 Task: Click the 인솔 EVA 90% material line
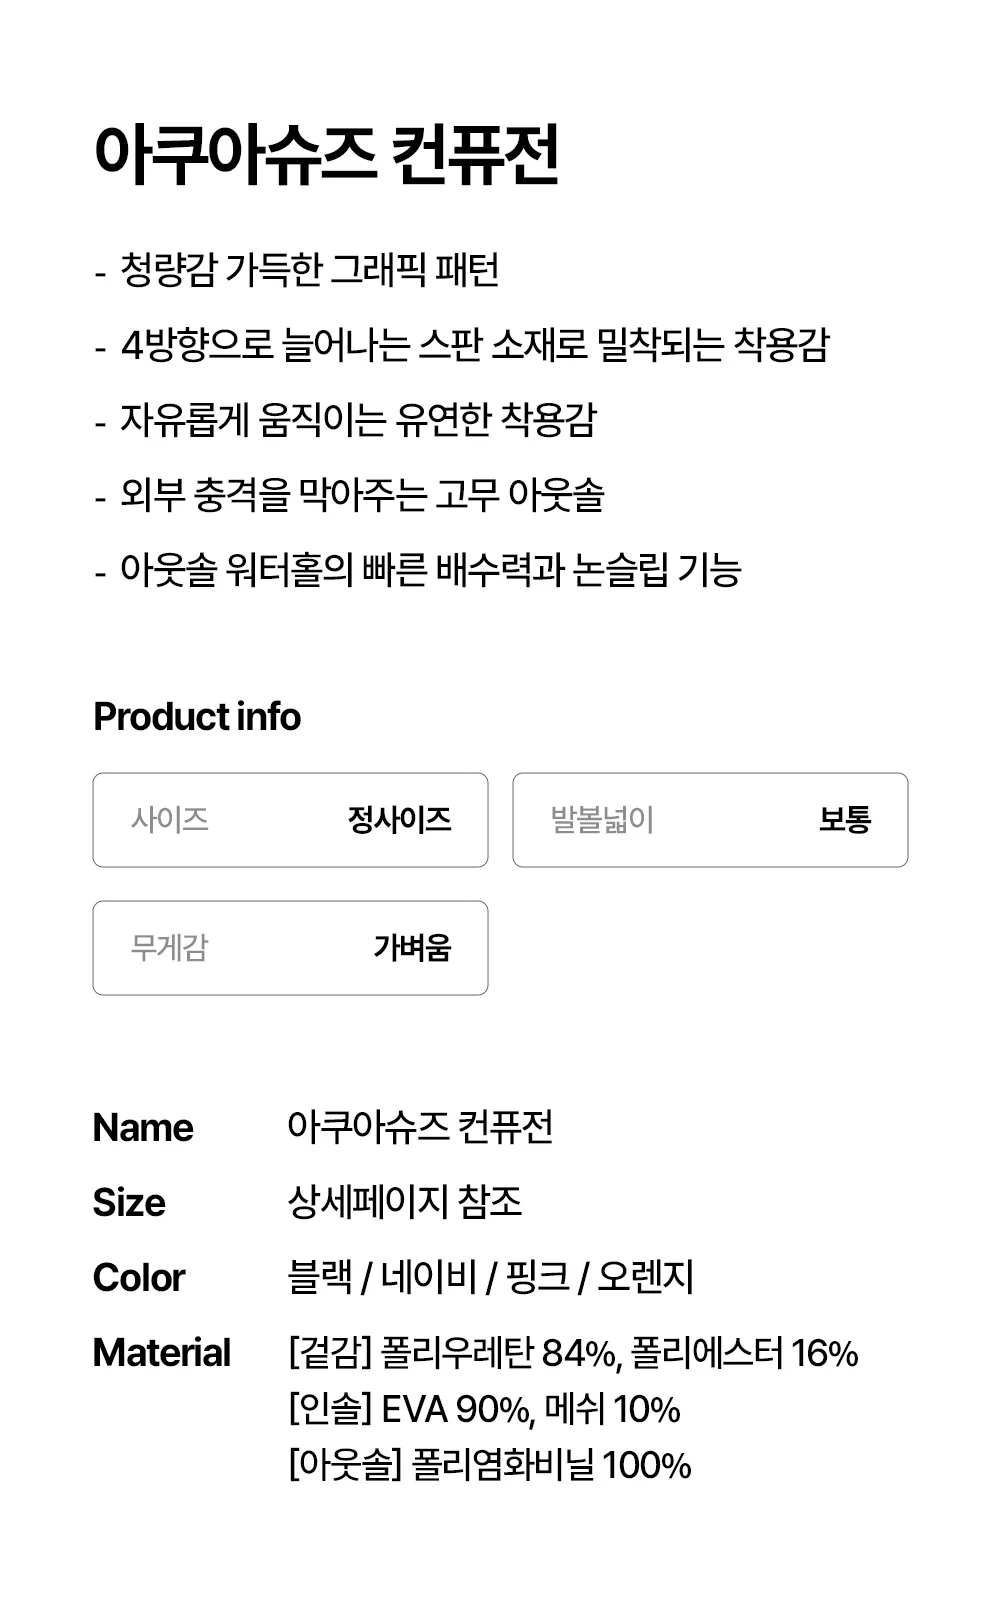coord(484,1410)
